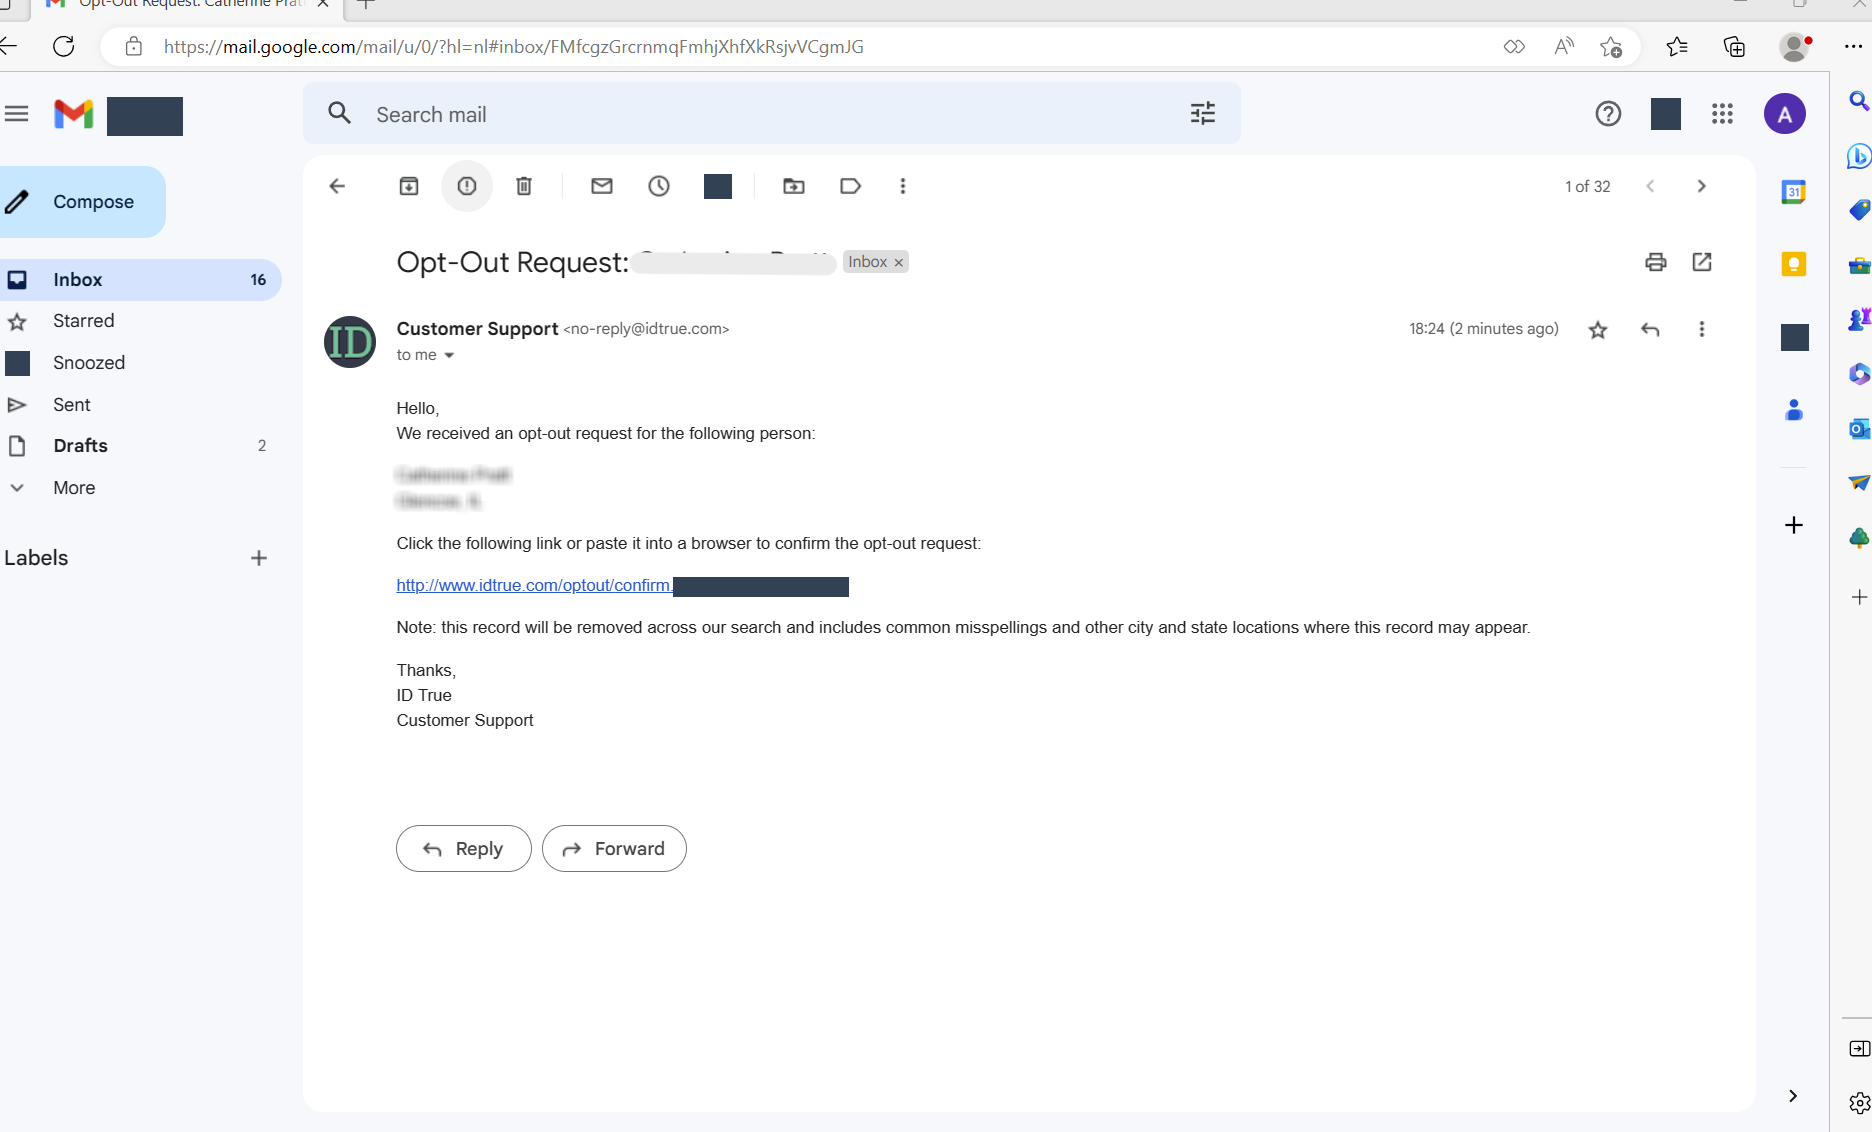Expand recipient details next to 'to me'
Screen dimensions: 1872x1132
[x=449, y=356]
